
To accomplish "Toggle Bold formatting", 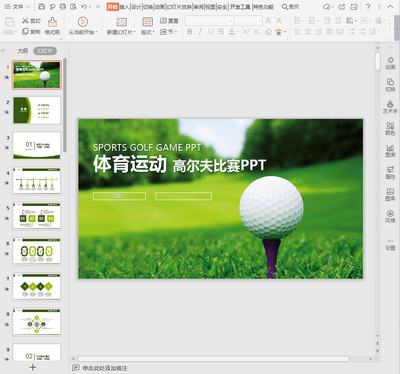I will tap(189, 32).
